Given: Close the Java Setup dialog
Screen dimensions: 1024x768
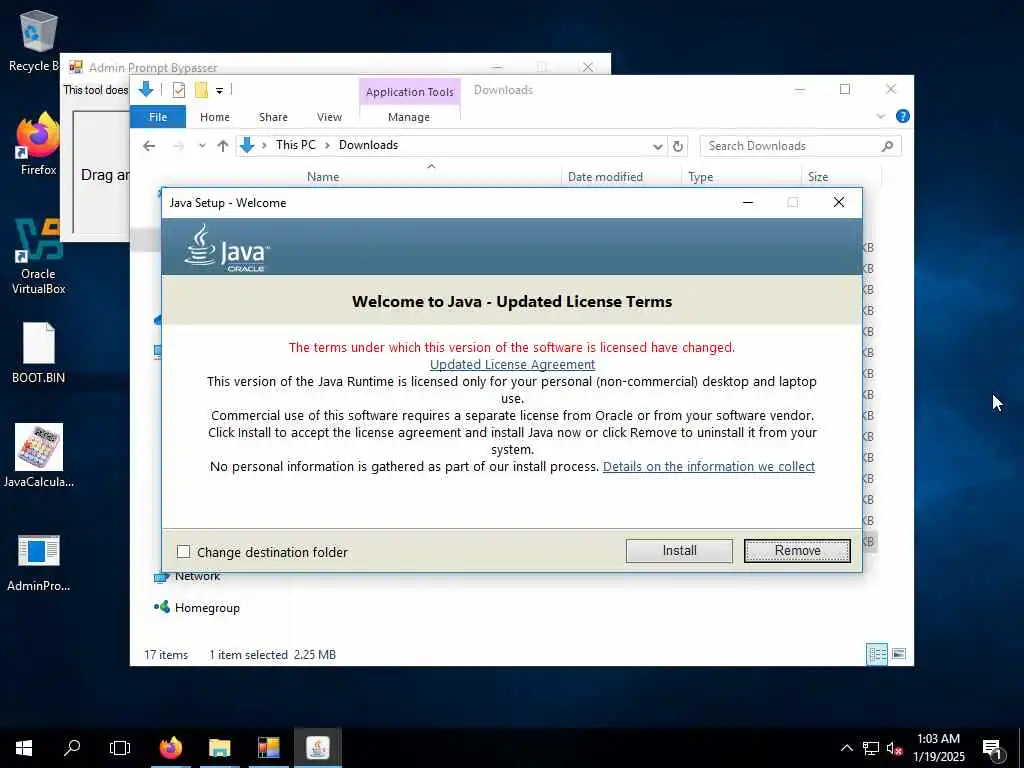Looking at the screenshot, I should pos(839,202).
